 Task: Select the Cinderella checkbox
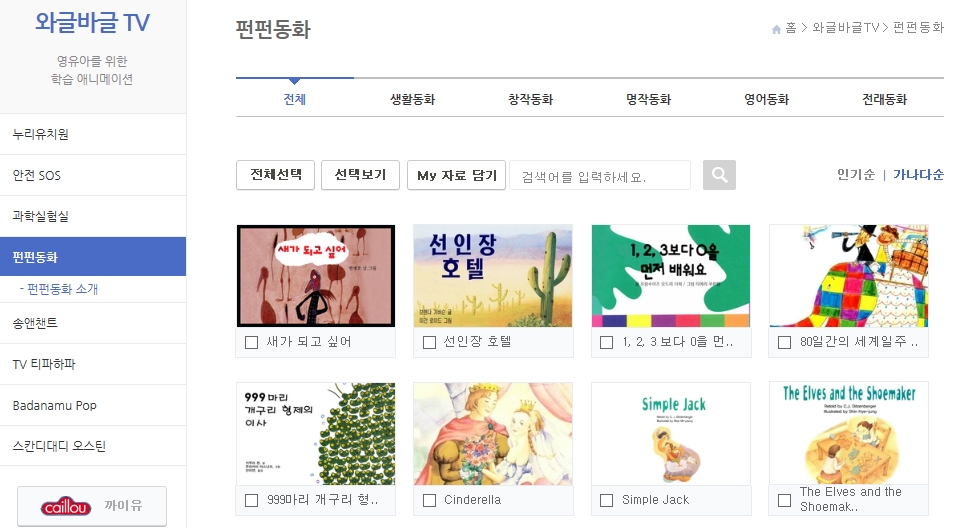pos(429,500)
